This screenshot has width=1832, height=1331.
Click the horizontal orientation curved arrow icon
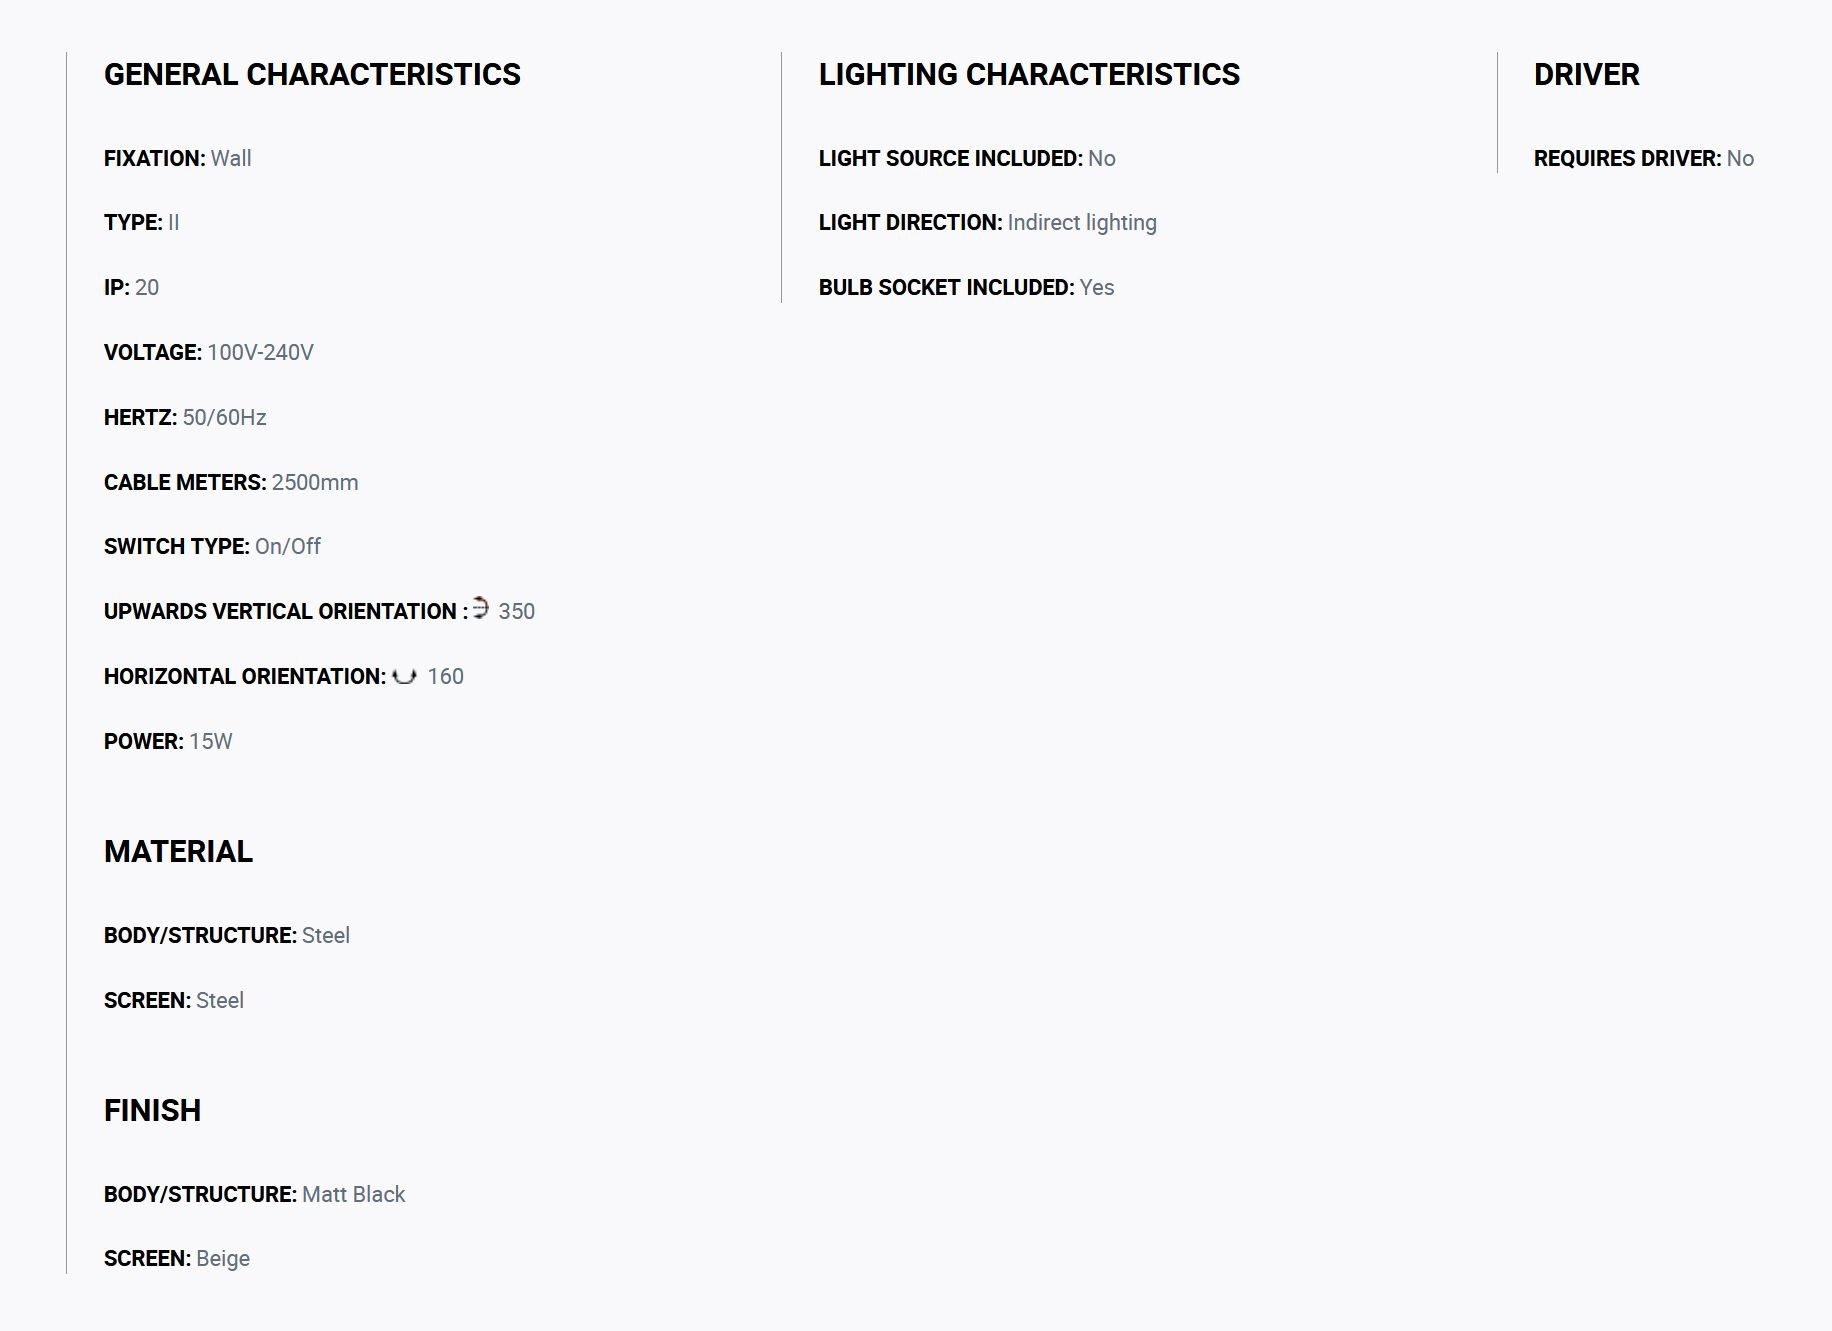[404, 676]
